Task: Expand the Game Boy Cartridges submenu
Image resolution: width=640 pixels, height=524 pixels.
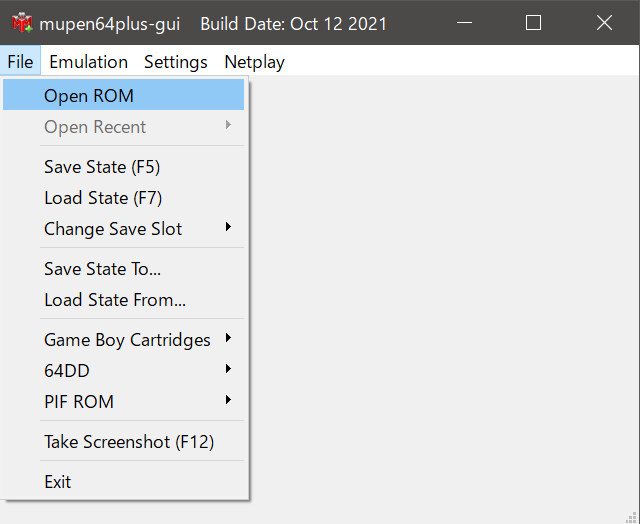Action: pyautogui.click(x=124, y=340)
